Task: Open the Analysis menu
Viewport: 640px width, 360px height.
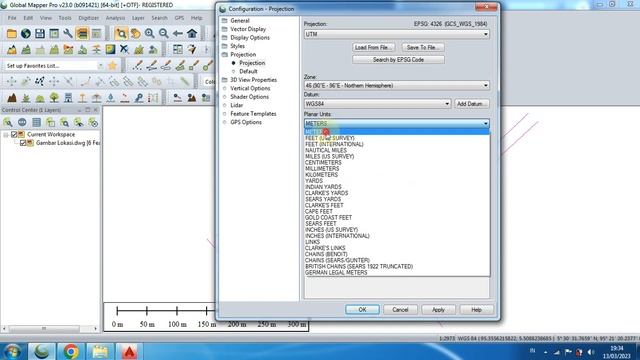Action: coord(115,18)
